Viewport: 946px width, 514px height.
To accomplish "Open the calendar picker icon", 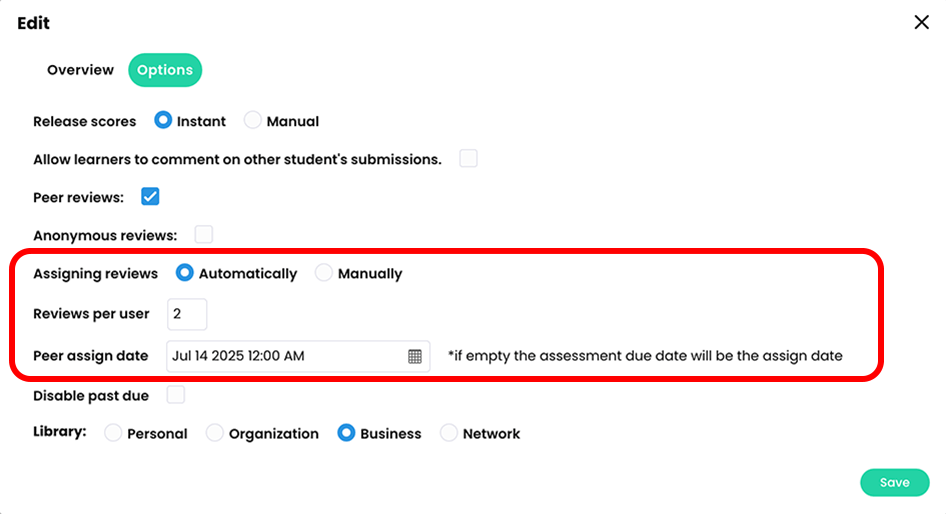I will tap(414, 356).
